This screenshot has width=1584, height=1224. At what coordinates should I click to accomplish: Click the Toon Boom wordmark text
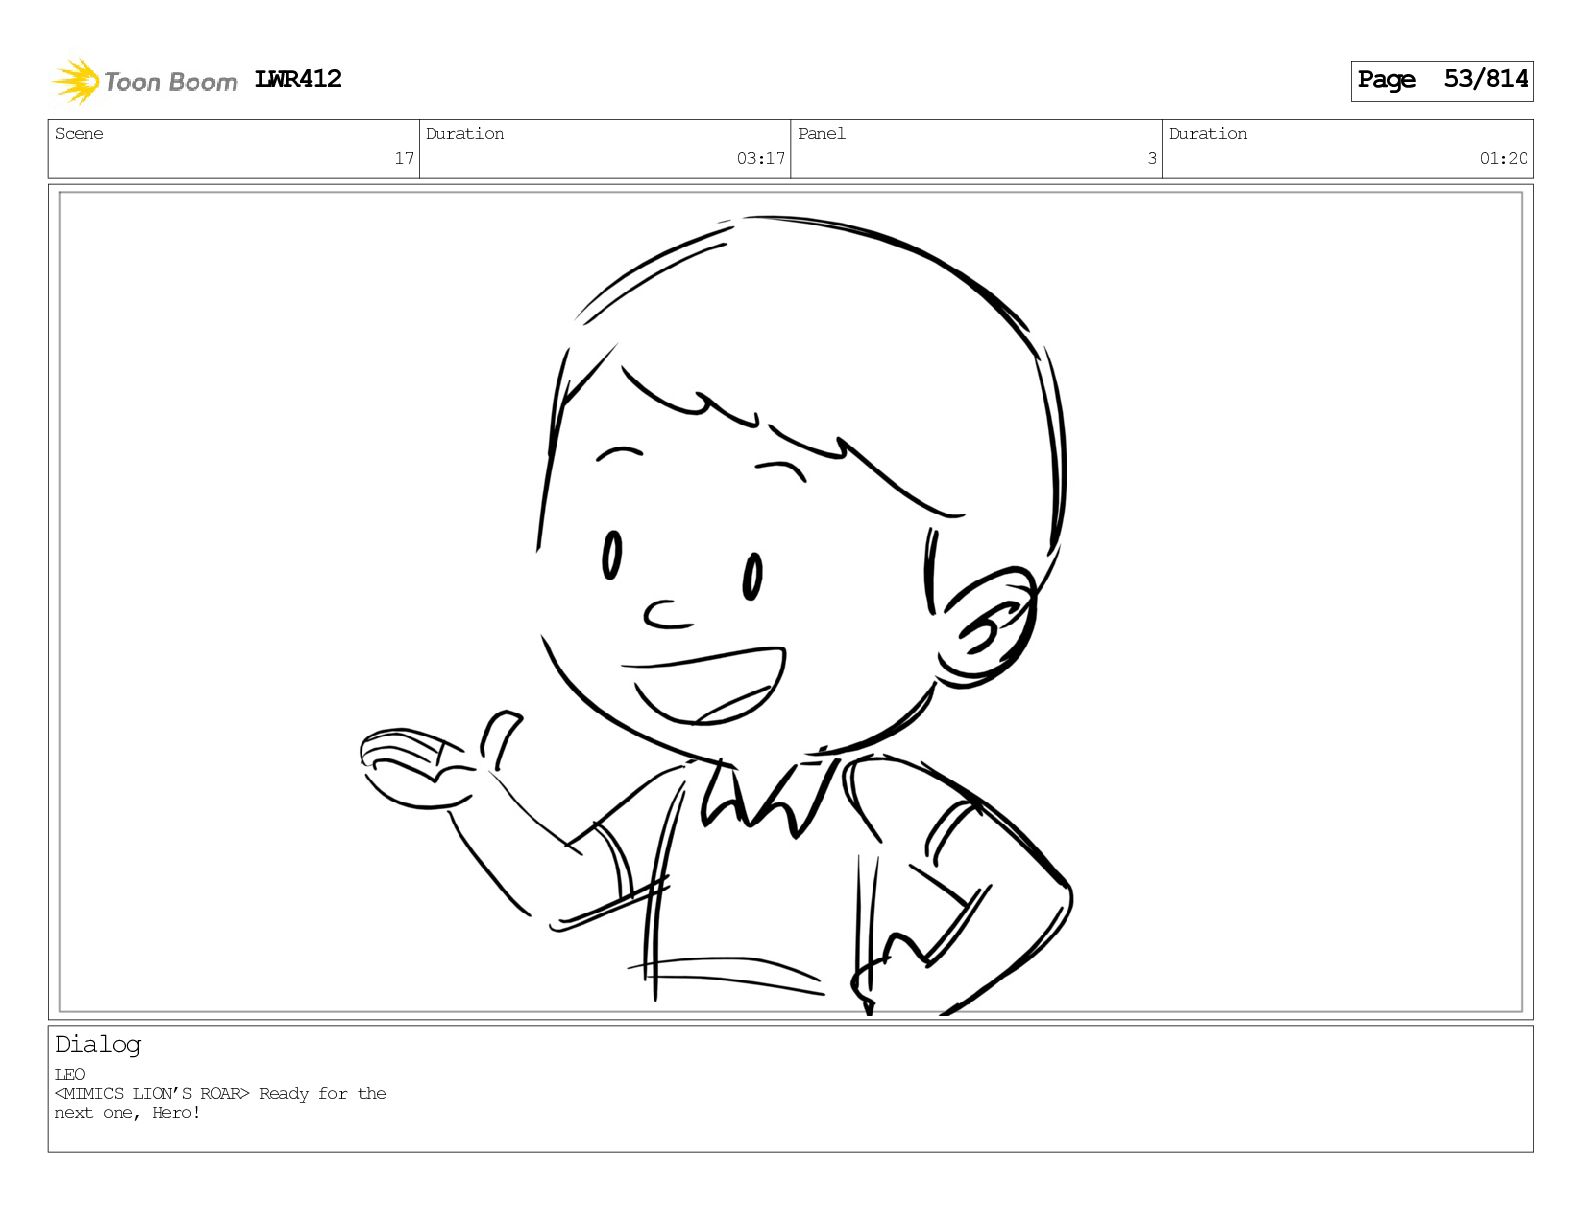pos(171,82)
